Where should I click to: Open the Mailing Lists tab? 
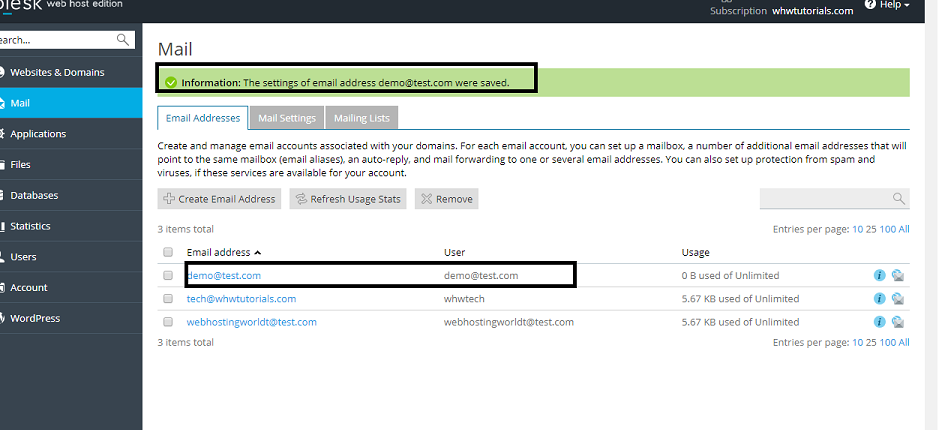[362, 118]
